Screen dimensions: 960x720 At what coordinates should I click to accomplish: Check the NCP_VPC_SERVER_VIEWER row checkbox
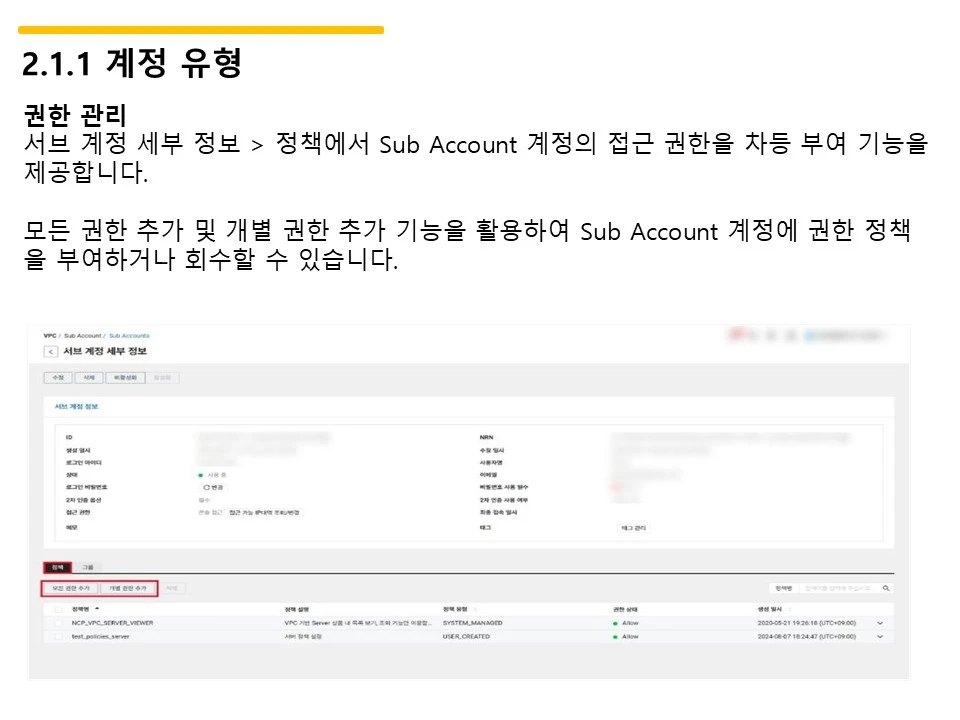tap(56, 623)
